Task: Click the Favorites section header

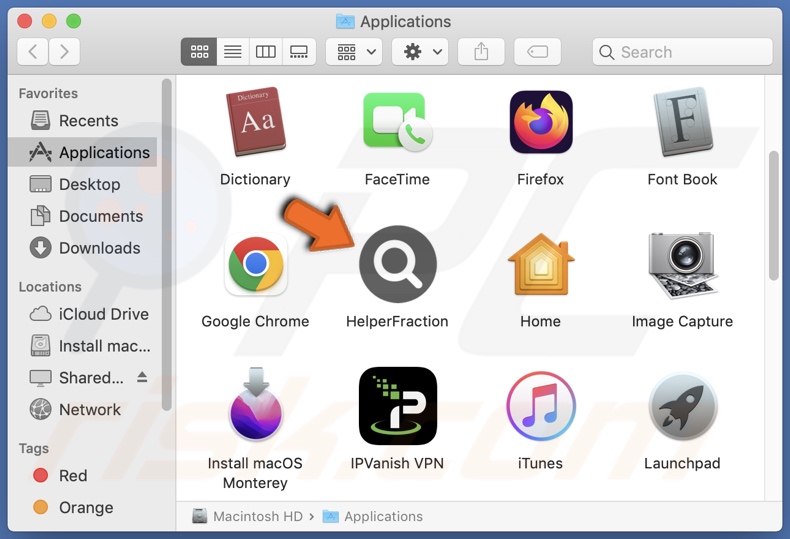Action: [x=48, y=93]
